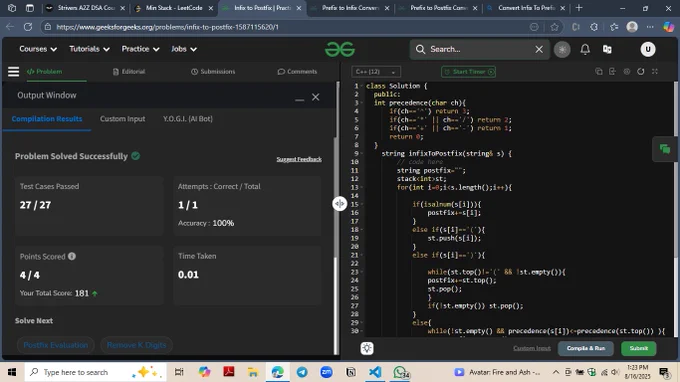Click the Custom Input link below editor

coord(532,348)
